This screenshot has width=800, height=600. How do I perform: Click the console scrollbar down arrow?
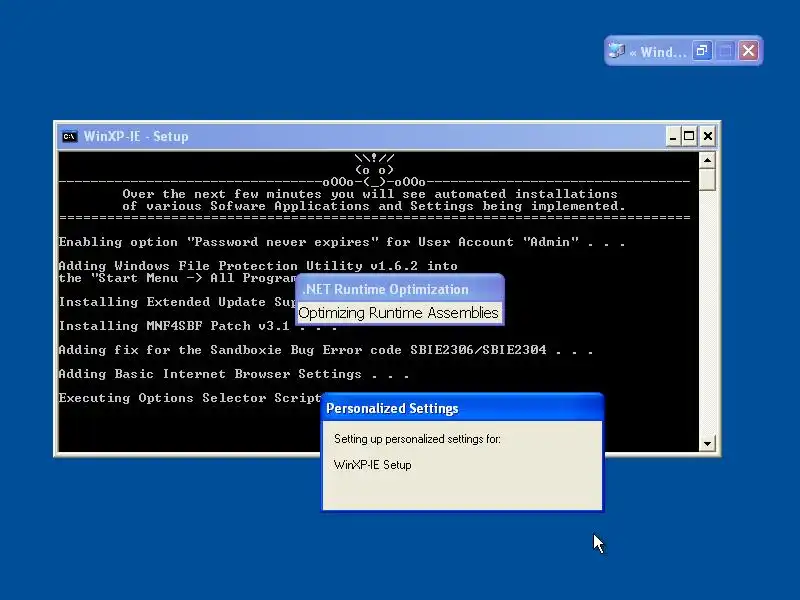click(x=707, y=443)
